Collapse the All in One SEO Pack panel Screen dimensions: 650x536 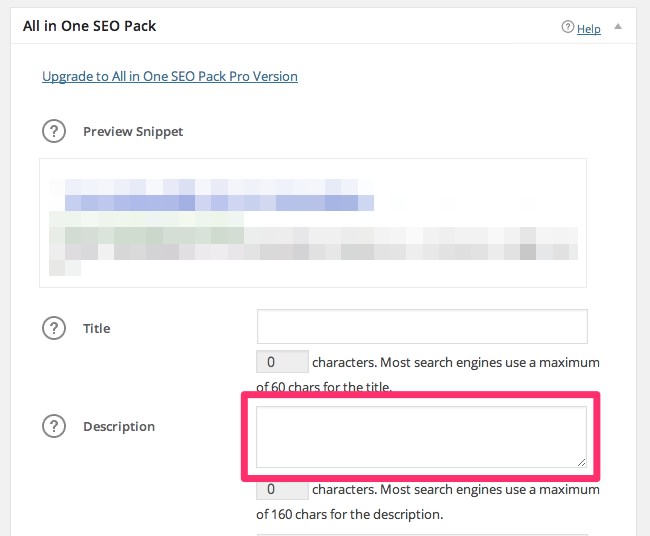[x=618, y=27]
